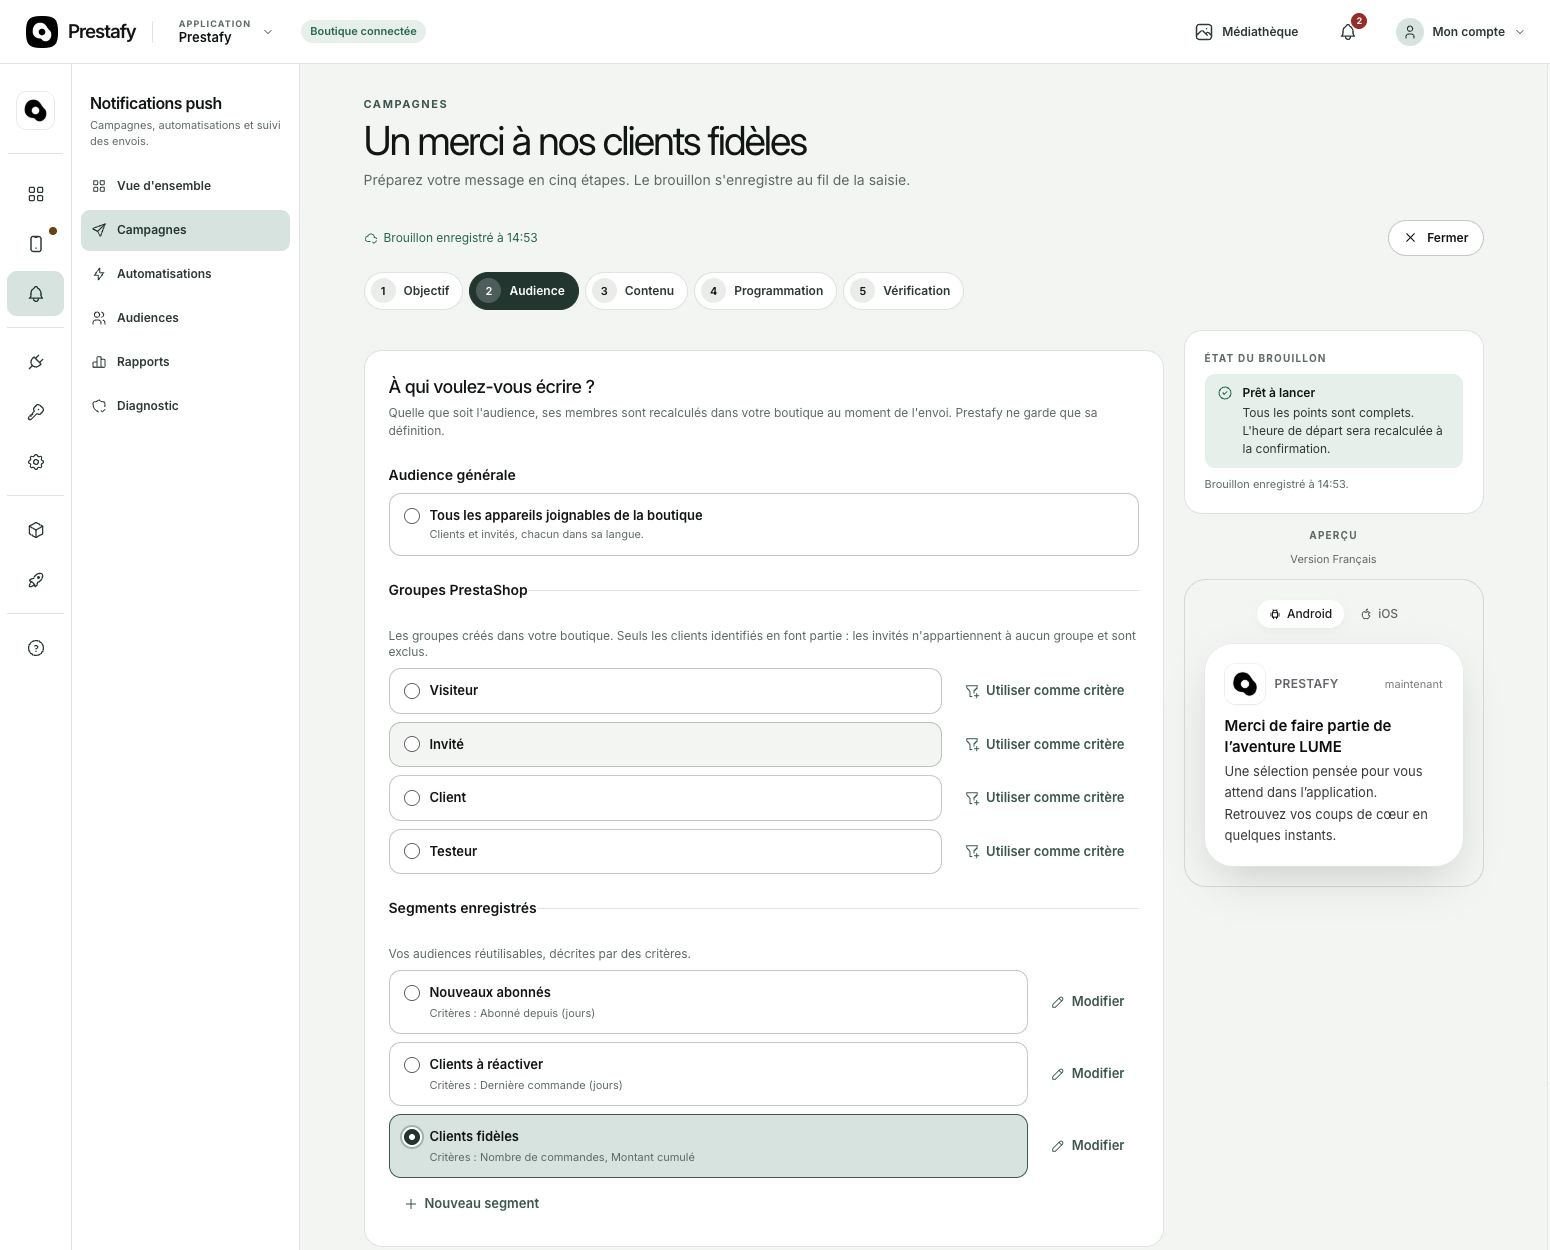The image size is (1550, 1250).
Task: Create a new segment with Nouveau segment
Action: [x=471, y=1204]
